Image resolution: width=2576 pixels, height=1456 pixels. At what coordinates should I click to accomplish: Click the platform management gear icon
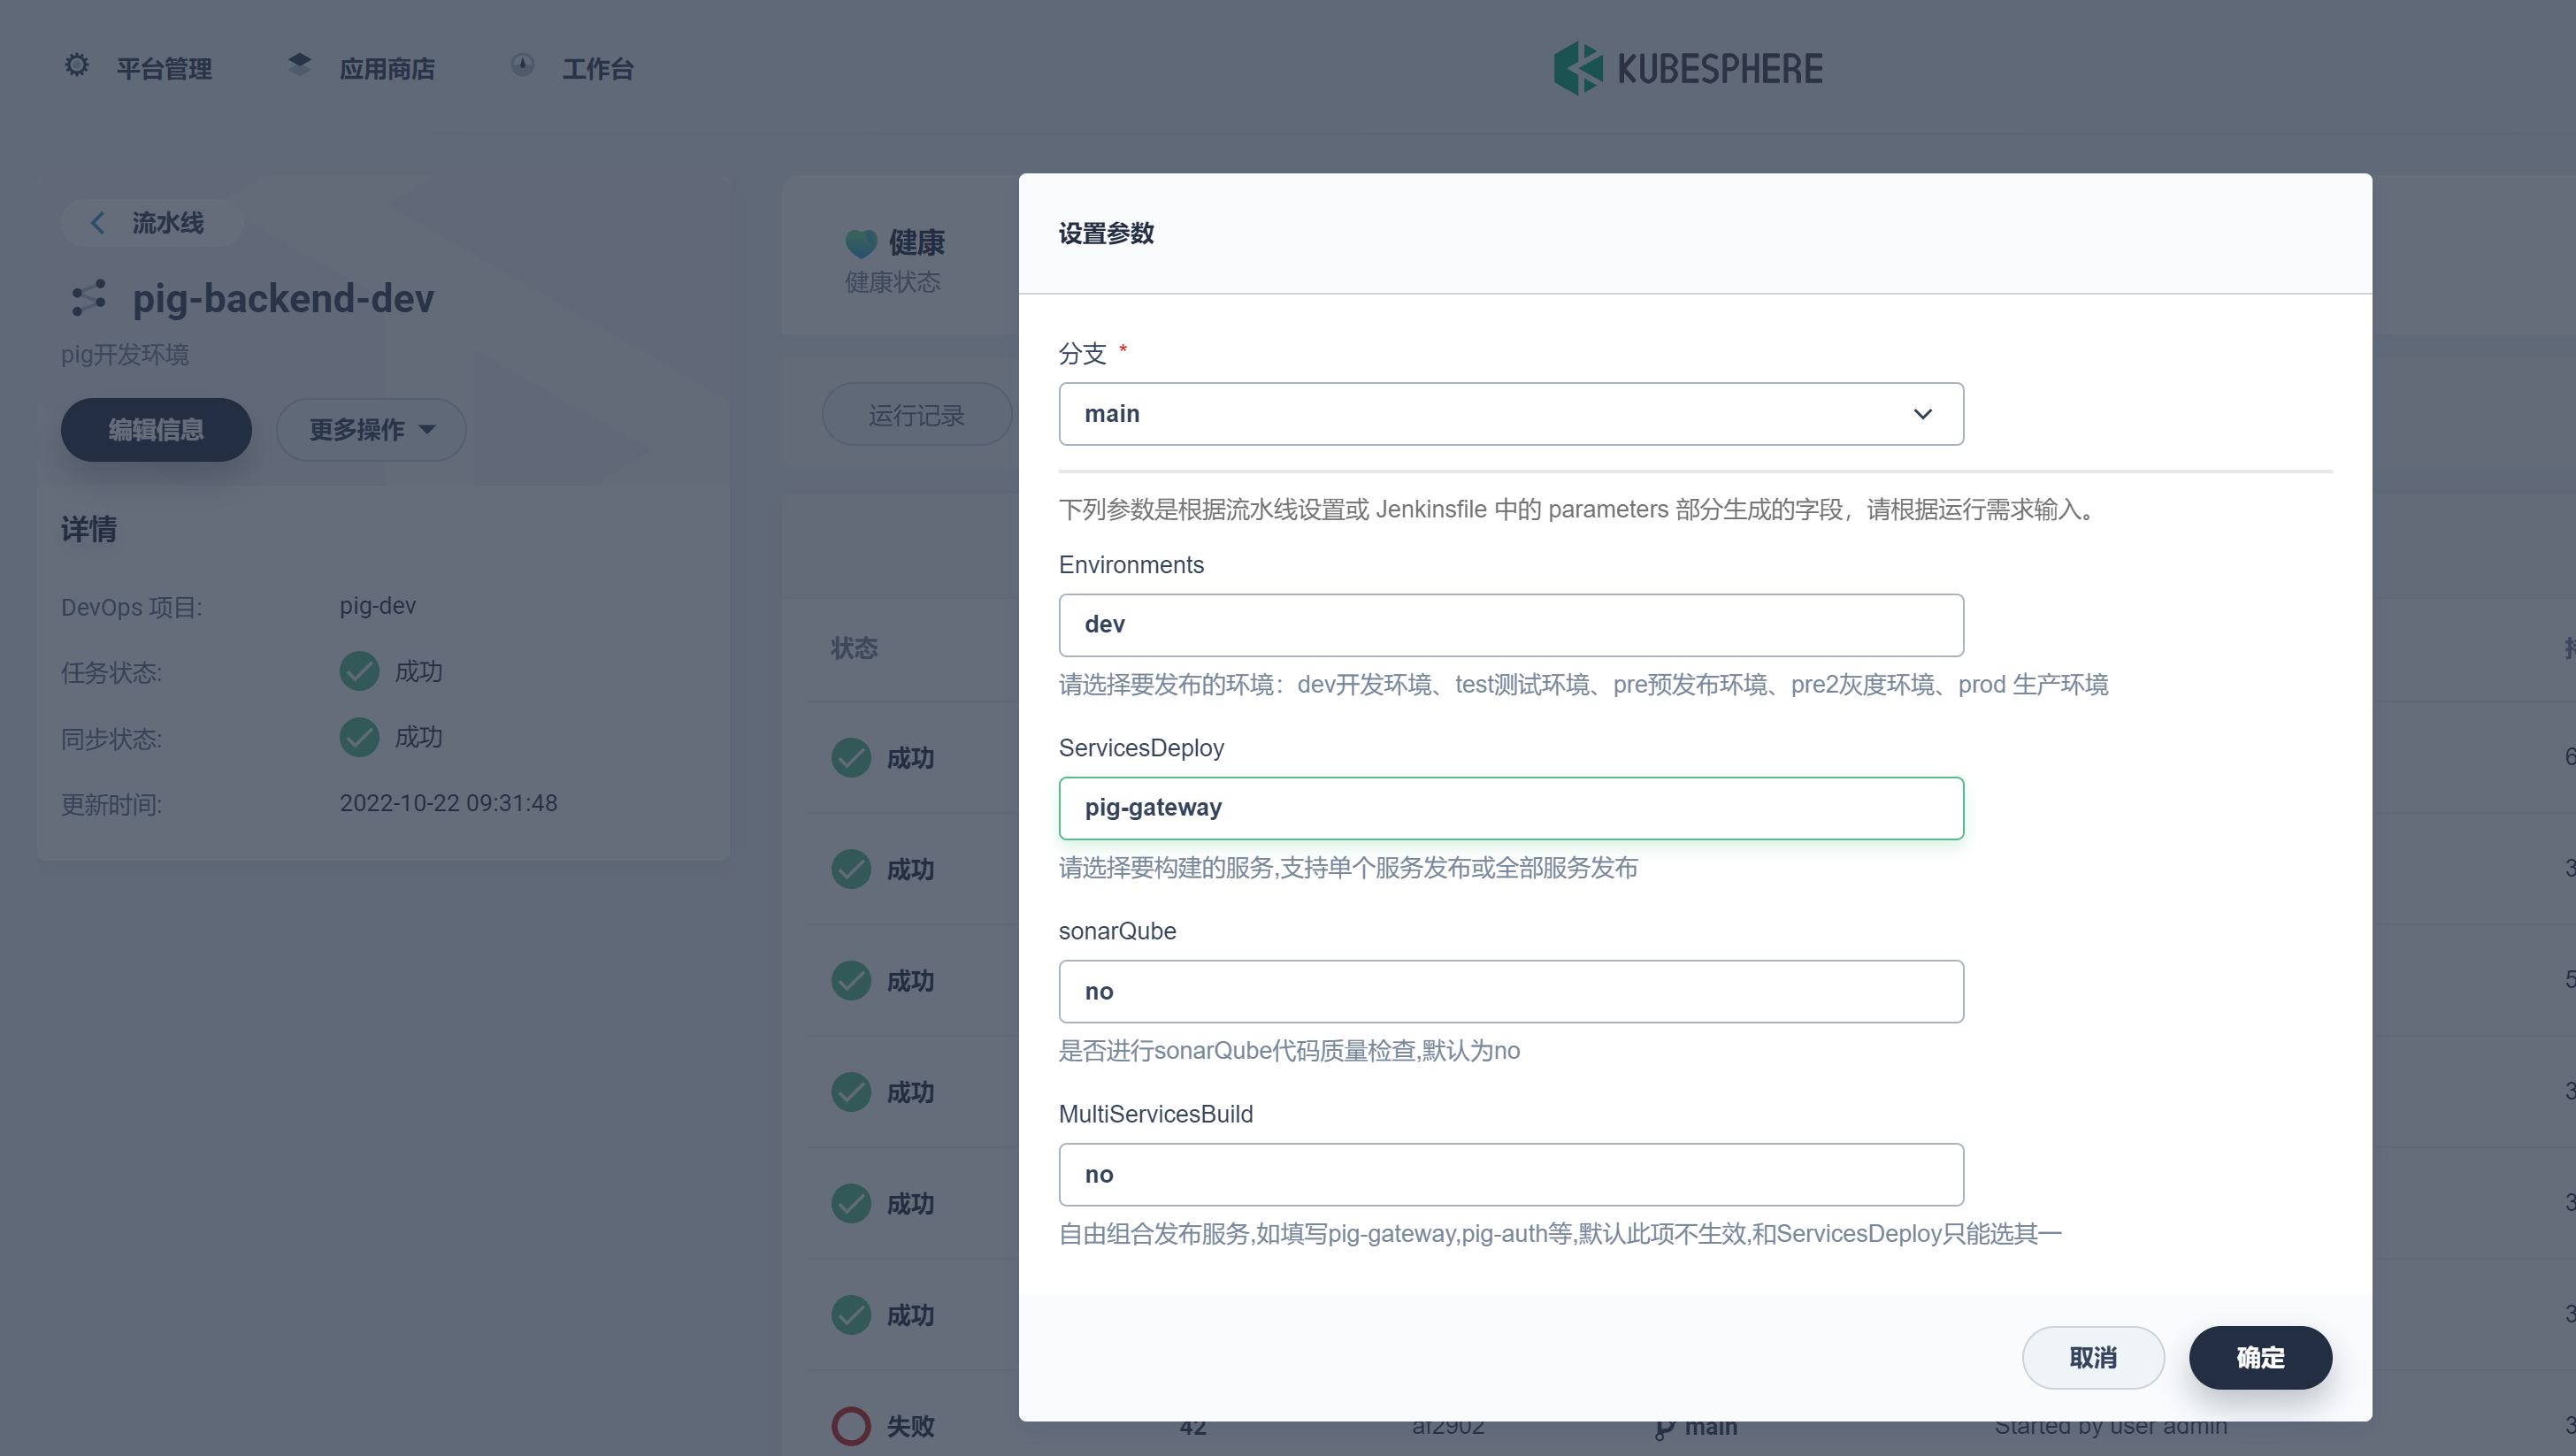(77, 66)
